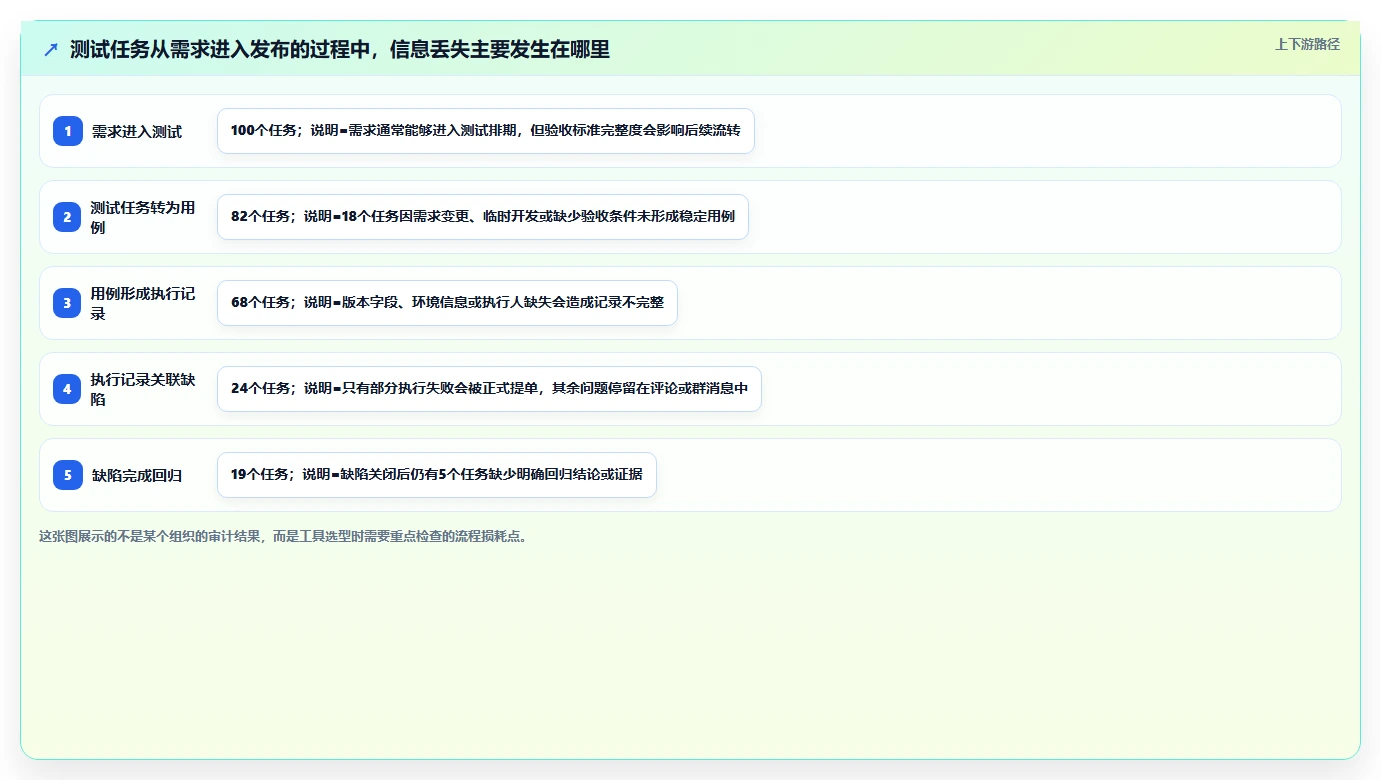Image resolution: width=1381 pixels, height=780 pixels.
Task: Click the arrow icon beside the title
Action: (51, 50)
